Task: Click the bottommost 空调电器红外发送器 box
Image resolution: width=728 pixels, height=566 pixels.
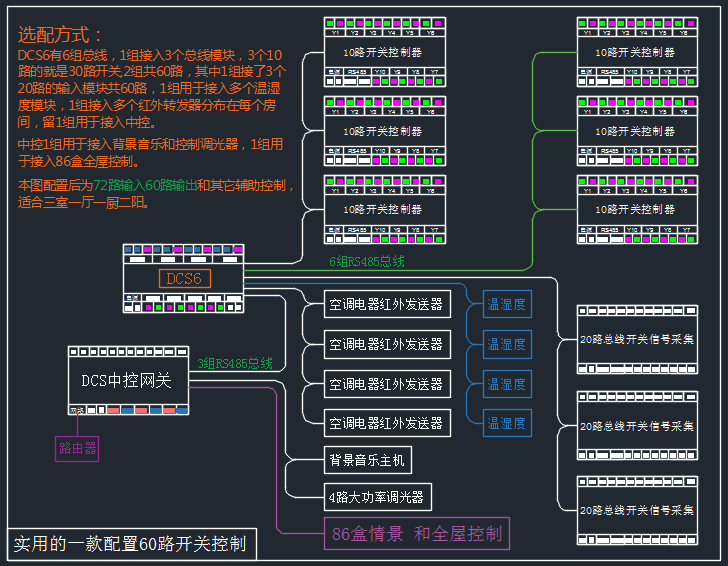Action: click(x=387, y=423)
